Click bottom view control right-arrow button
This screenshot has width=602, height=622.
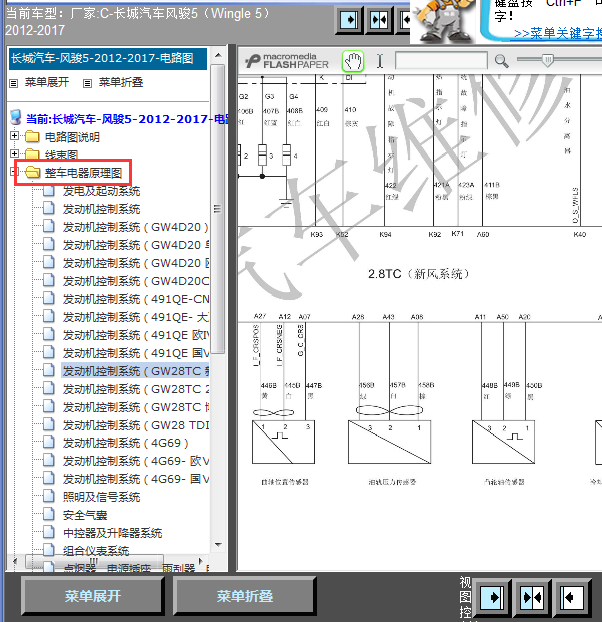point(492,597)
